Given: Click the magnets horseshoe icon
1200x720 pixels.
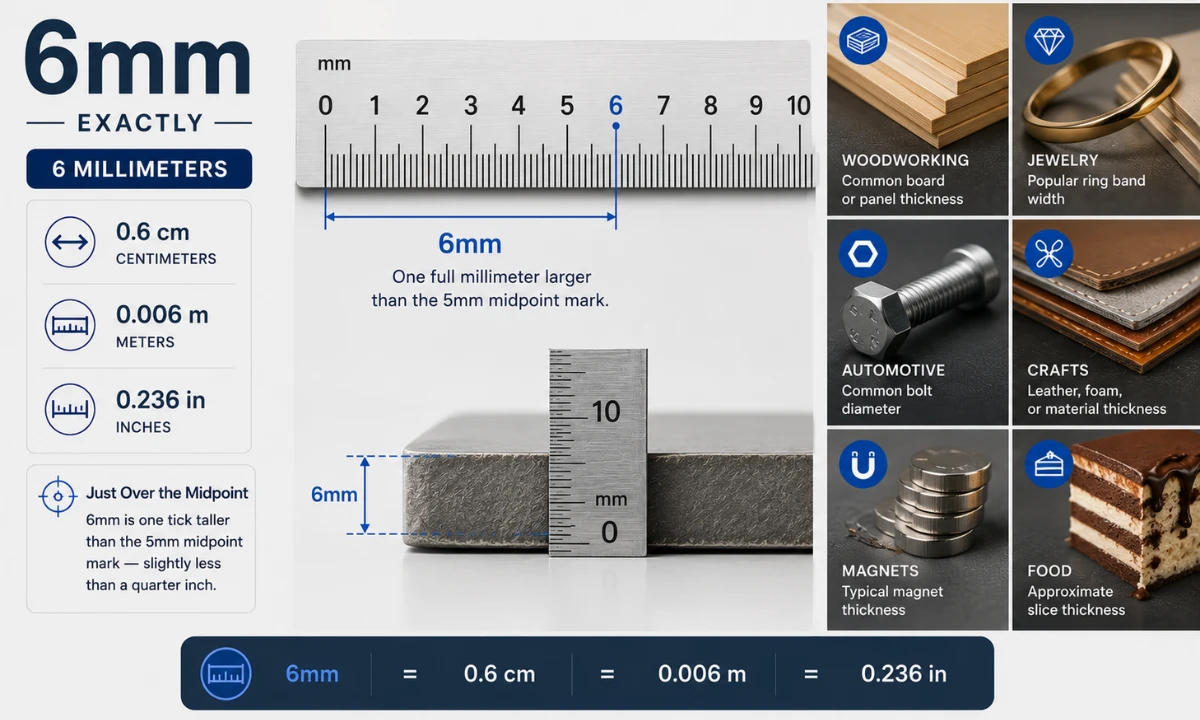Looking at the screenshot, I should pos(862,465).
